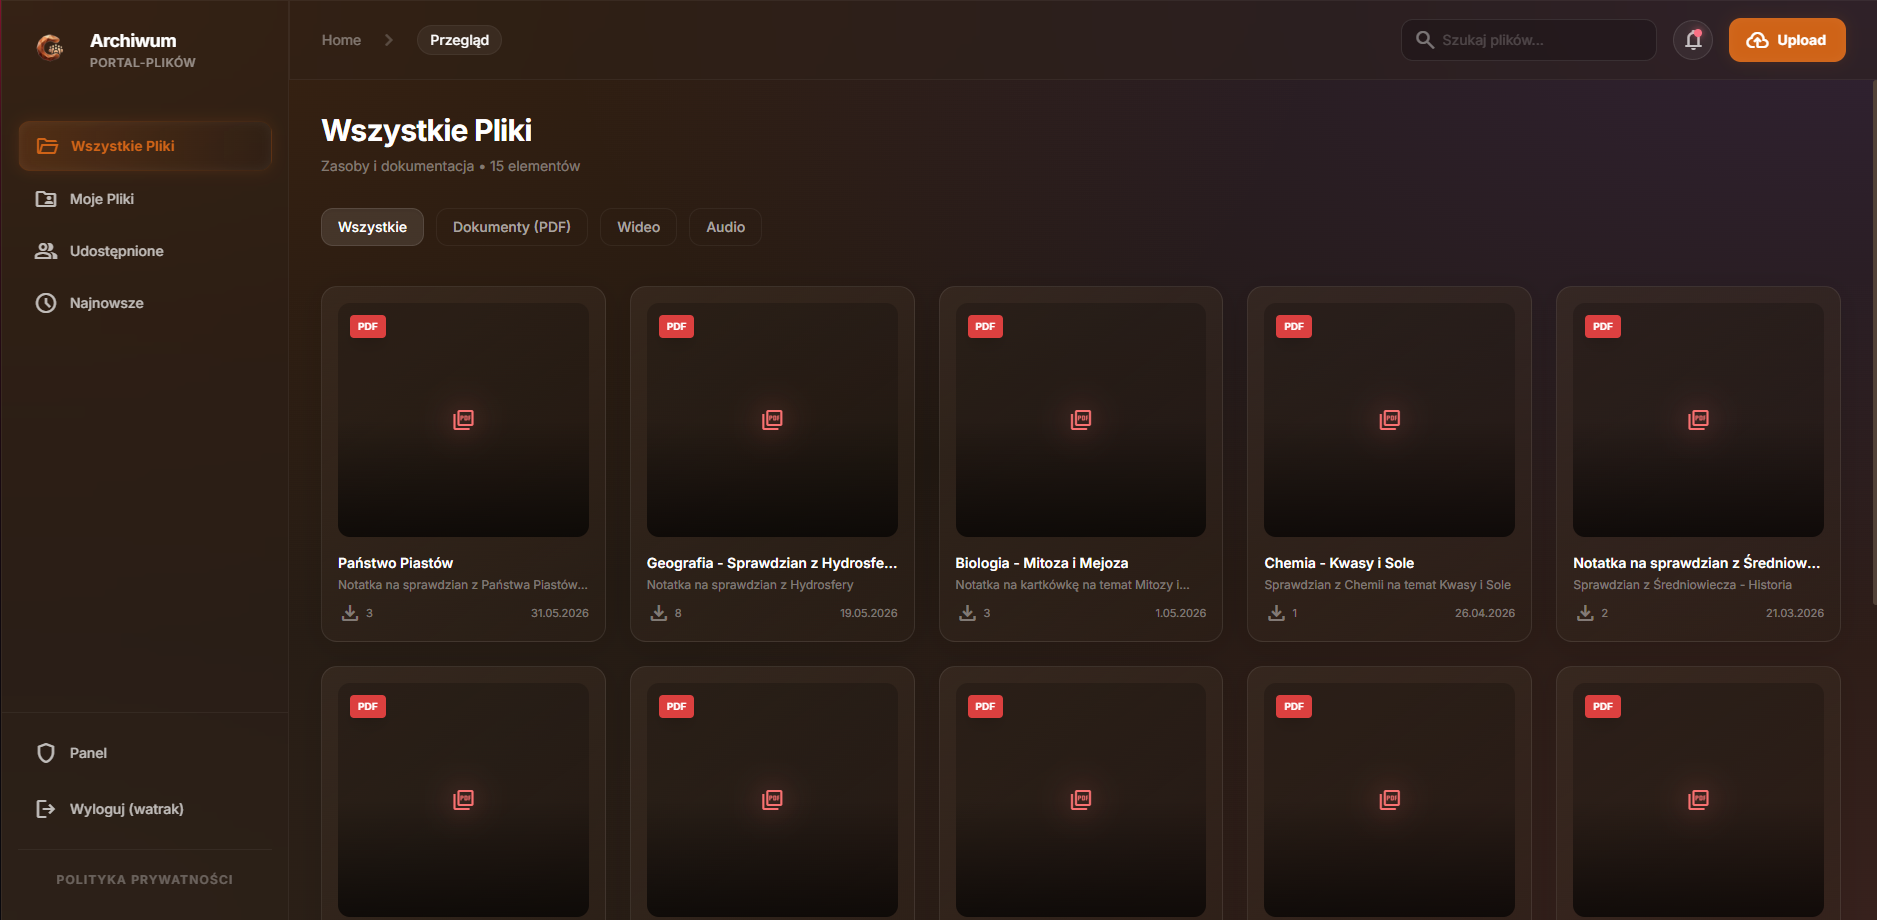Open Chemia - Kwasy i Sole title
This screenshot has height=920, width=1877.
click(1339, 563)
